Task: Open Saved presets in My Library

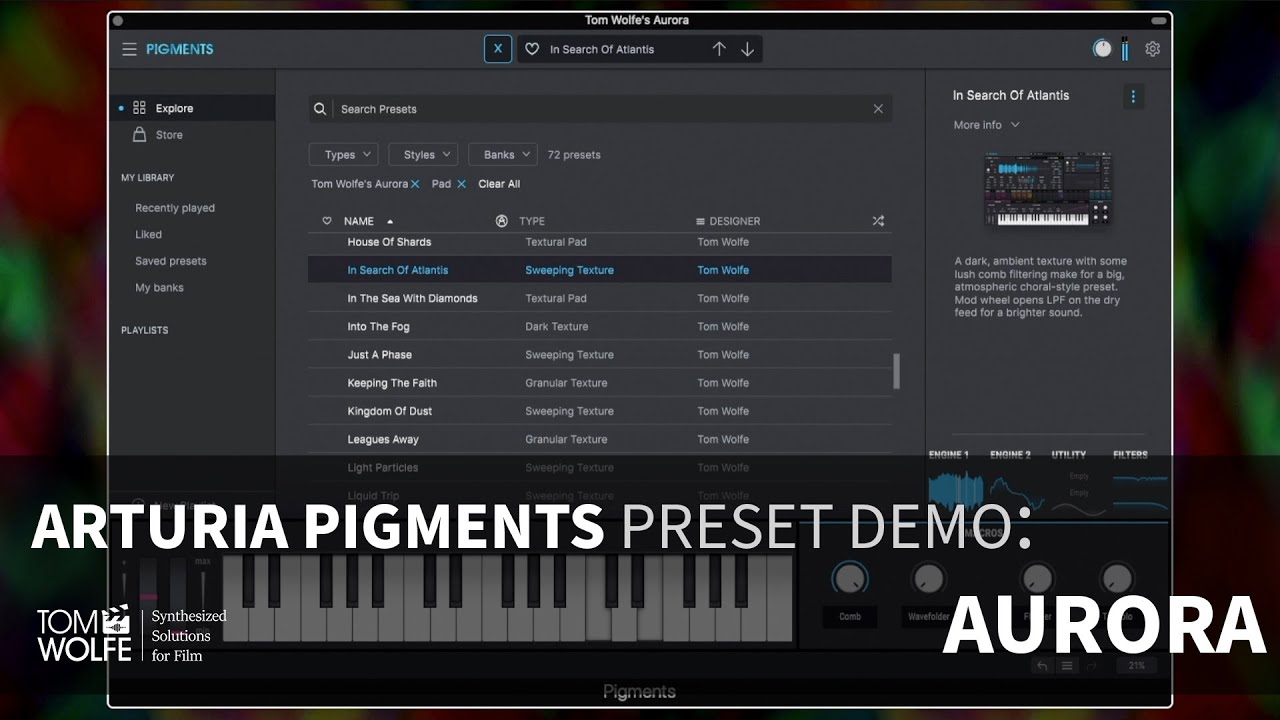Action: (x=171, y=261)
